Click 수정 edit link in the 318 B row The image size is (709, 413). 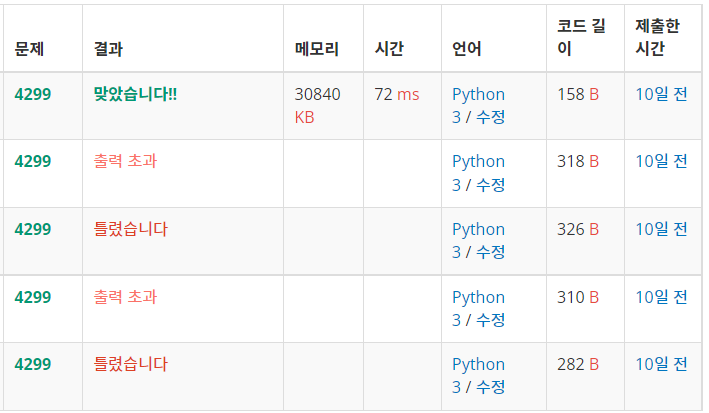coord(491,185)
